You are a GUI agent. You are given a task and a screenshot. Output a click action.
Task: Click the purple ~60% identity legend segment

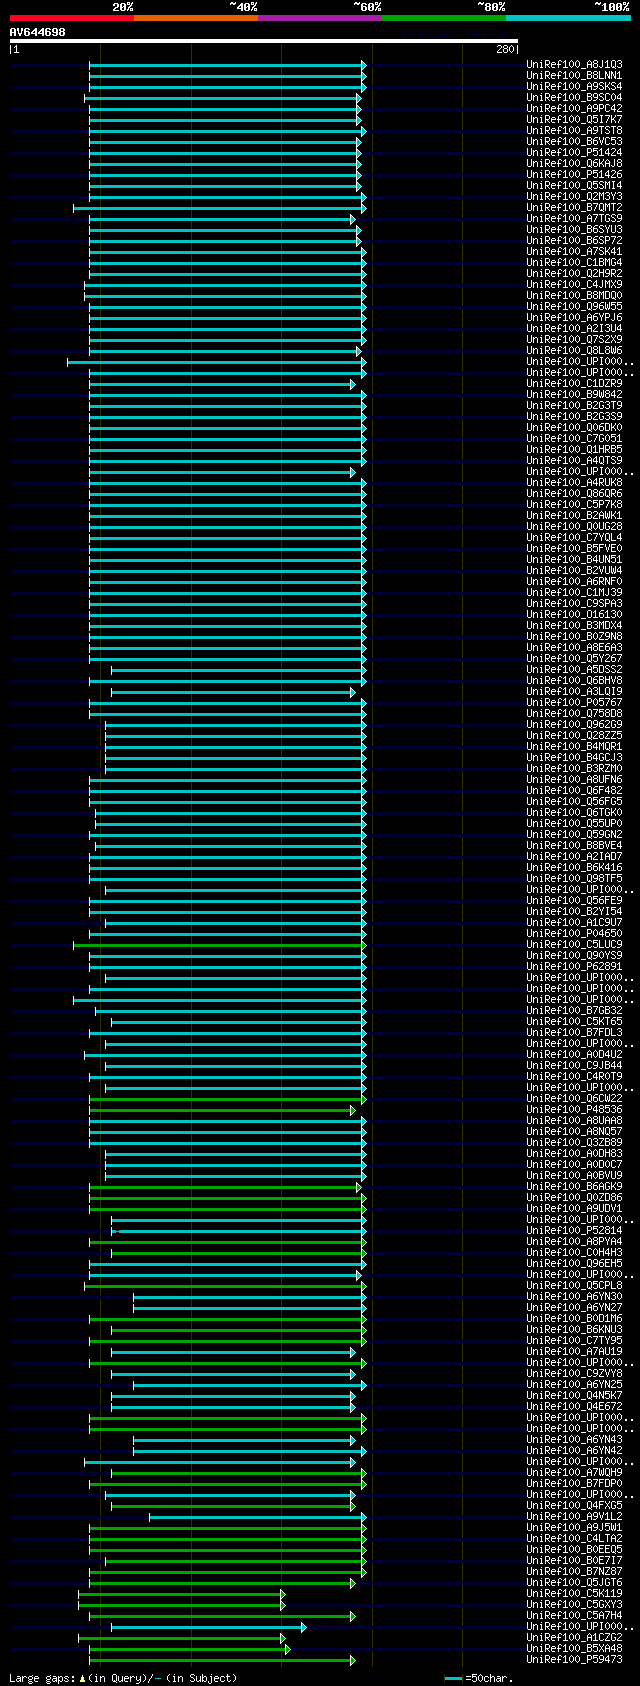point(320,18)
